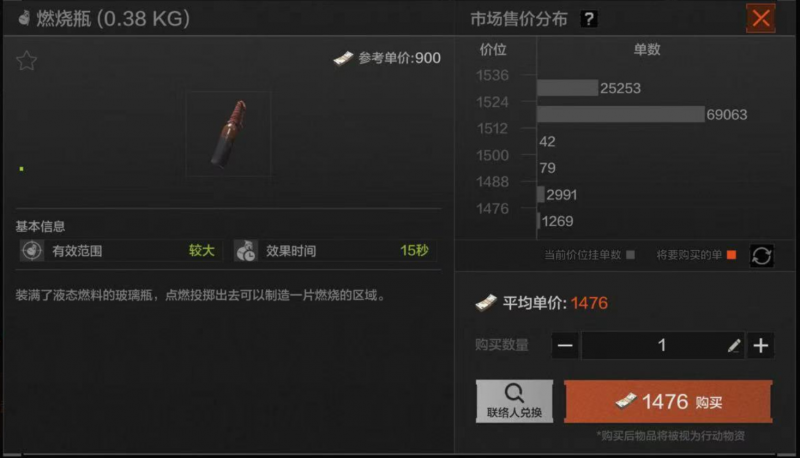
Task: Increase purchase quantity with plus button
Action: point(761,346)
